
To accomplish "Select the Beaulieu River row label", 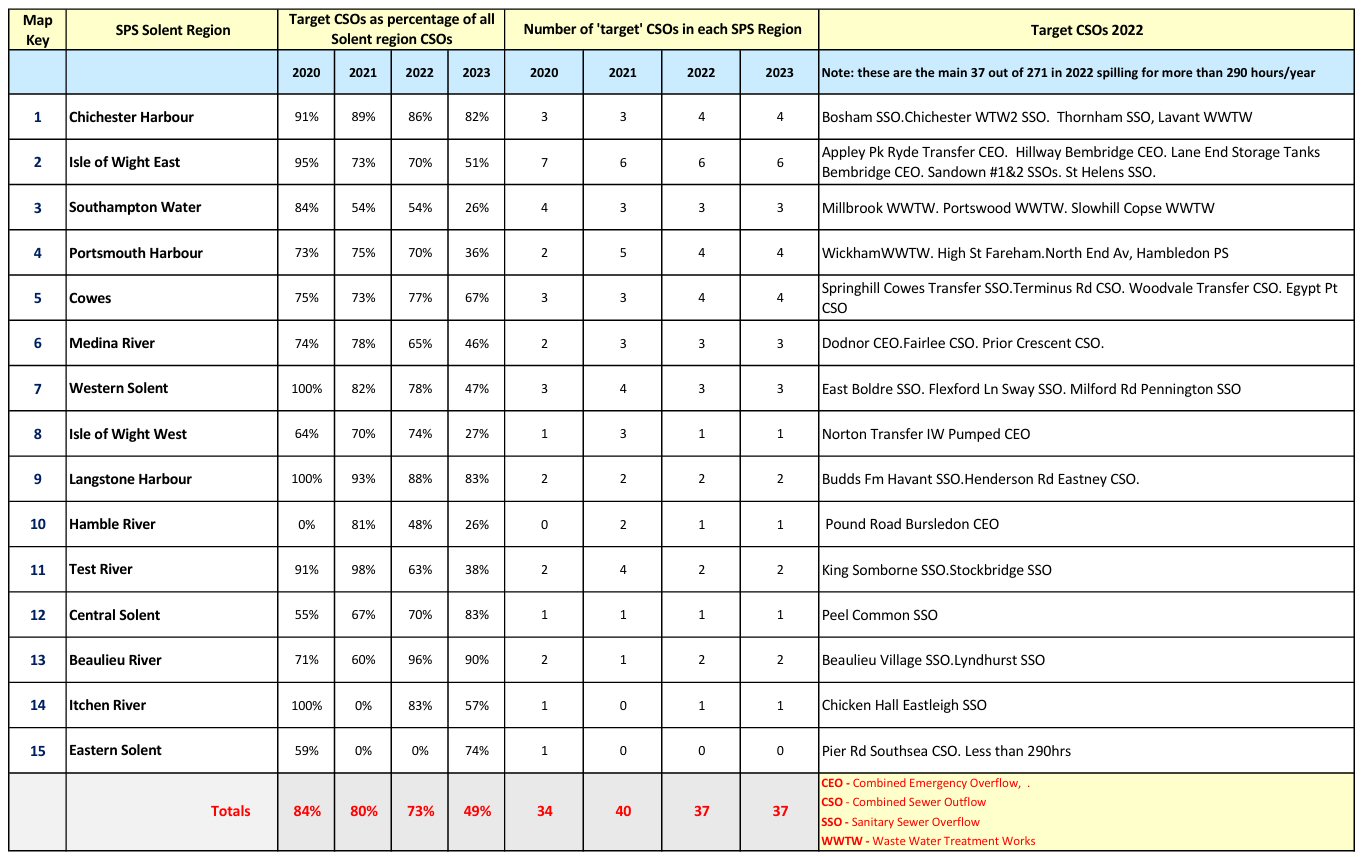I will point(115,660).
